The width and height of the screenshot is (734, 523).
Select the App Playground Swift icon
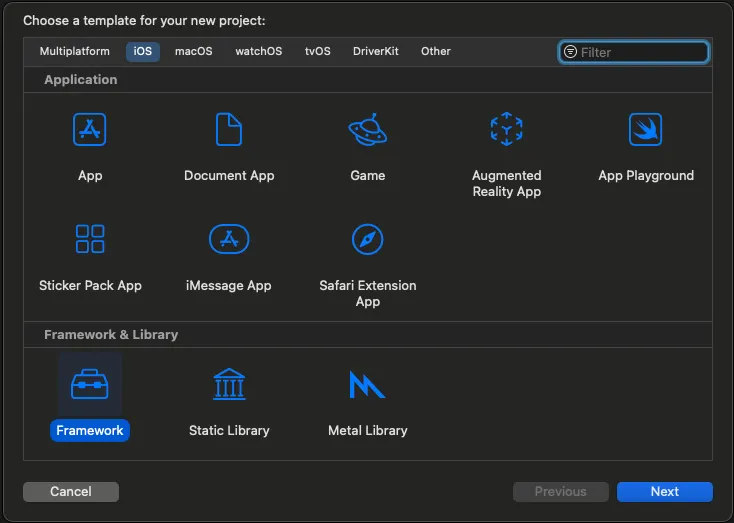[x=645, y=130]
